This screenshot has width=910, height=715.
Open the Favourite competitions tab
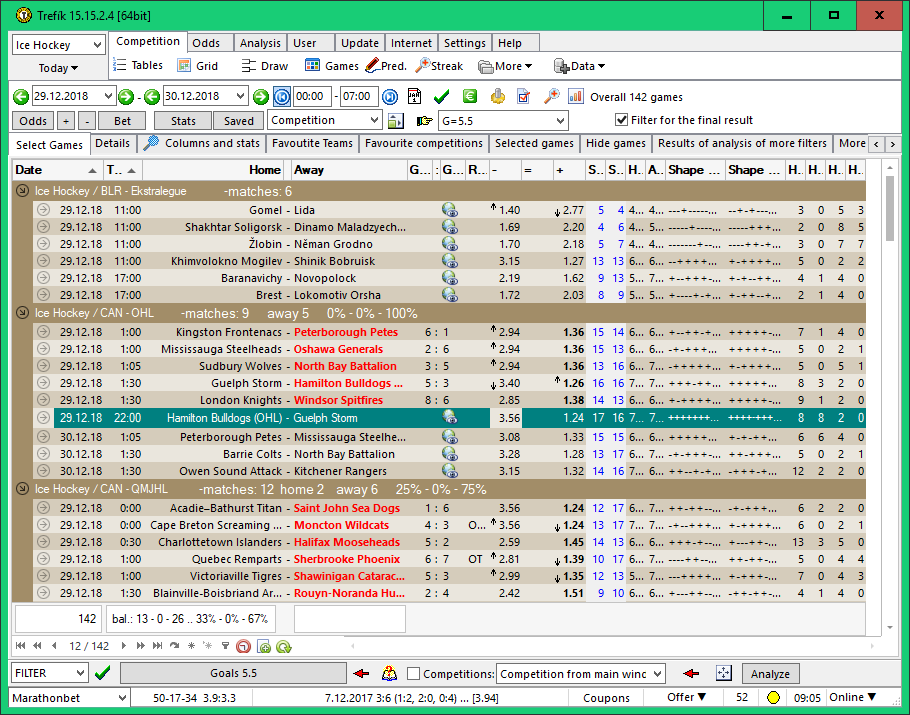point(423,144)
